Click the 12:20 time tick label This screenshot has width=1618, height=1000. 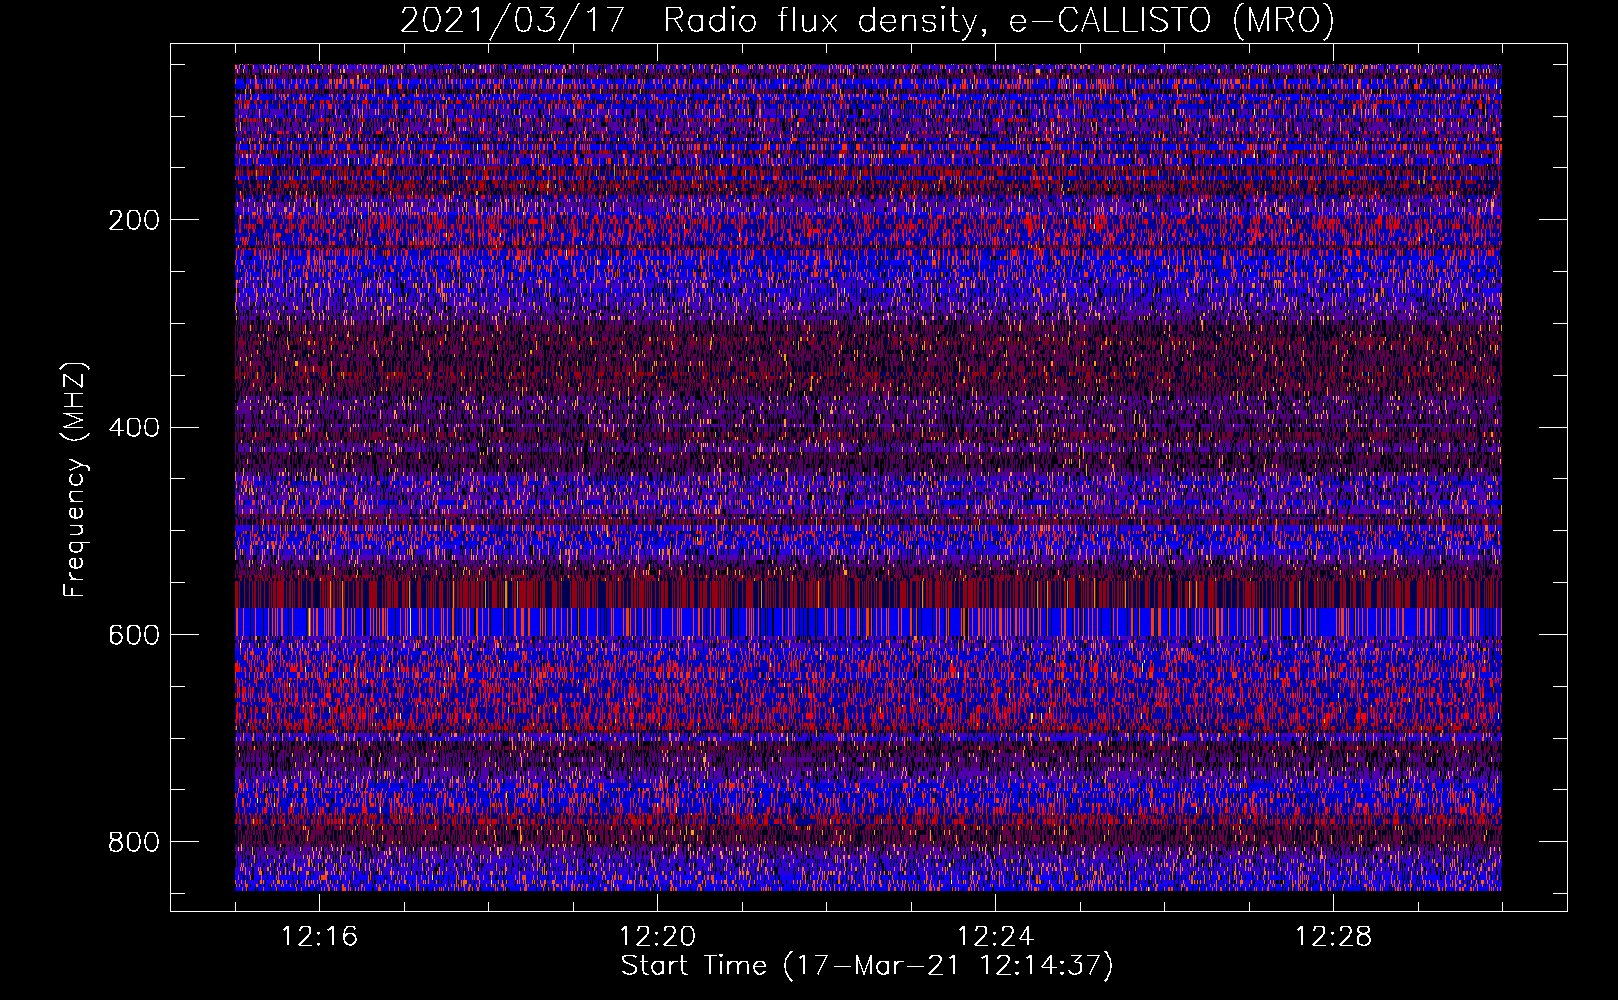[657, 937]
